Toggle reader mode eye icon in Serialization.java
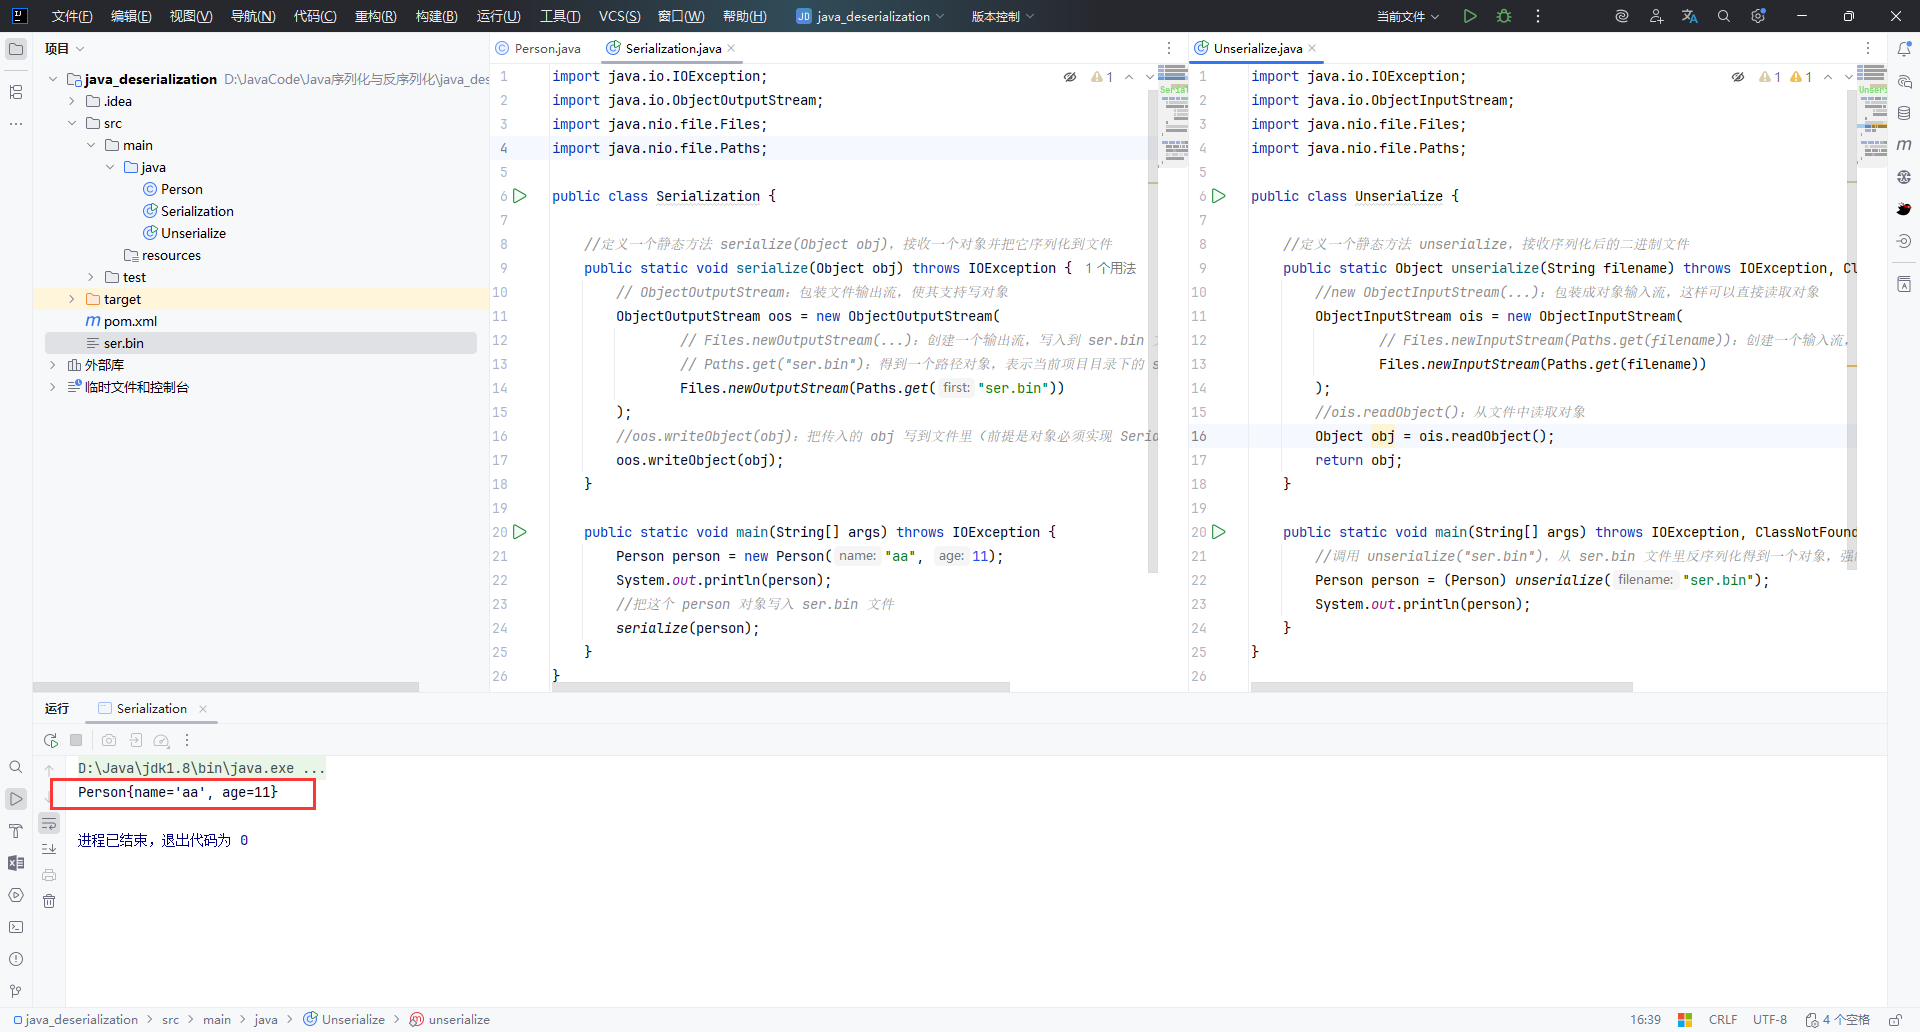 click(x=1070, y=77)
